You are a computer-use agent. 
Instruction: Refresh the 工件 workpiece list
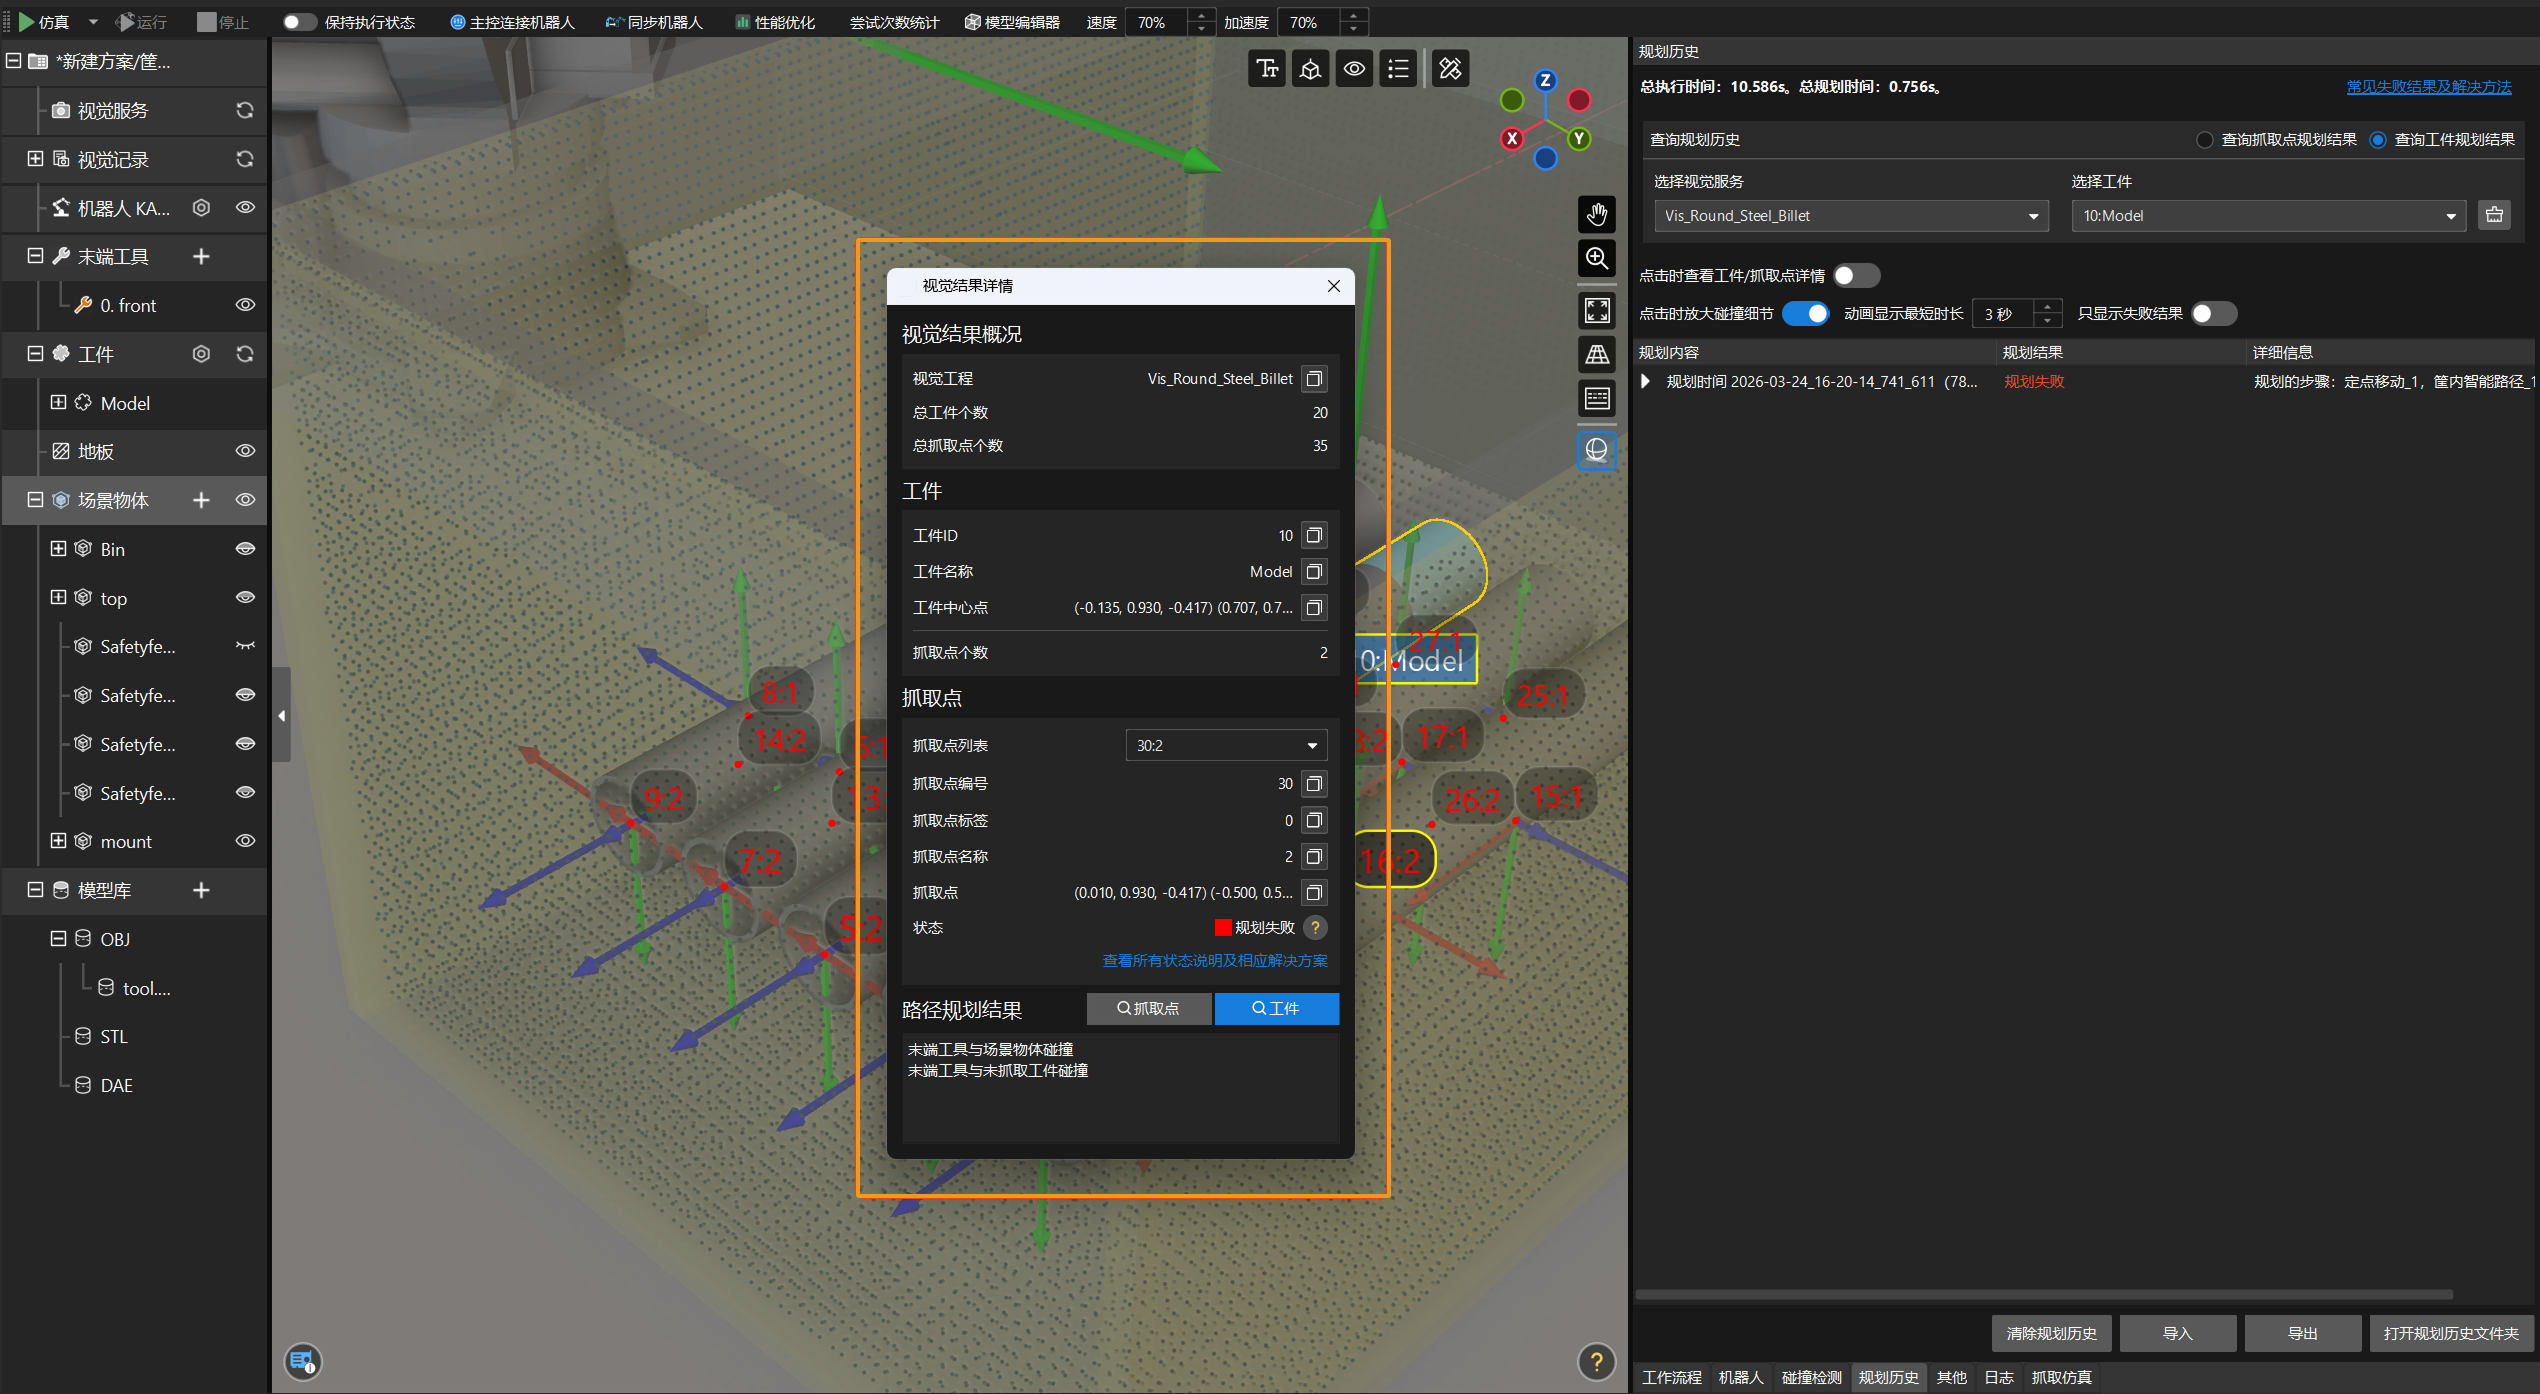[x=244, y=354]
